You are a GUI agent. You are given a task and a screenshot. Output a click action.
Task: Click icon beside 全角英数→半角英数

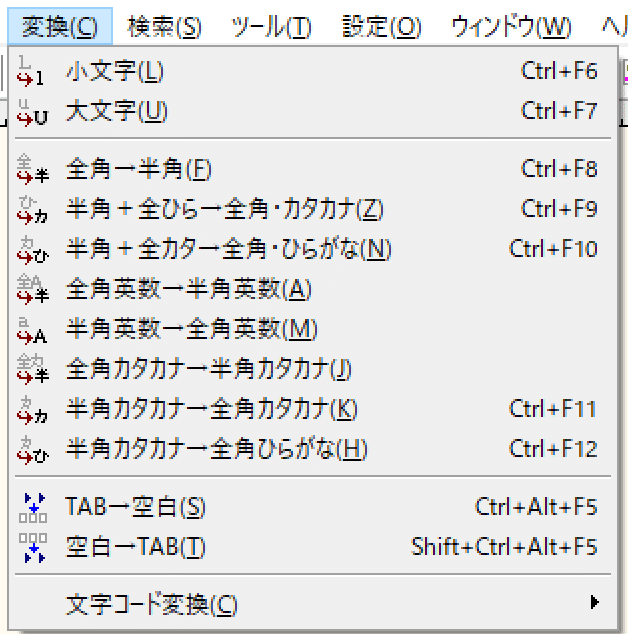(x=32, y=290)
